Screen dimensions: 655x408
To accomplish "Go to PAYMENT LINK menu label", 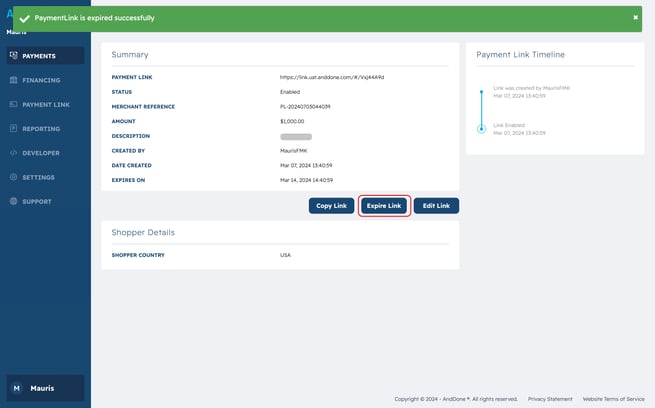I will [46, 104].
